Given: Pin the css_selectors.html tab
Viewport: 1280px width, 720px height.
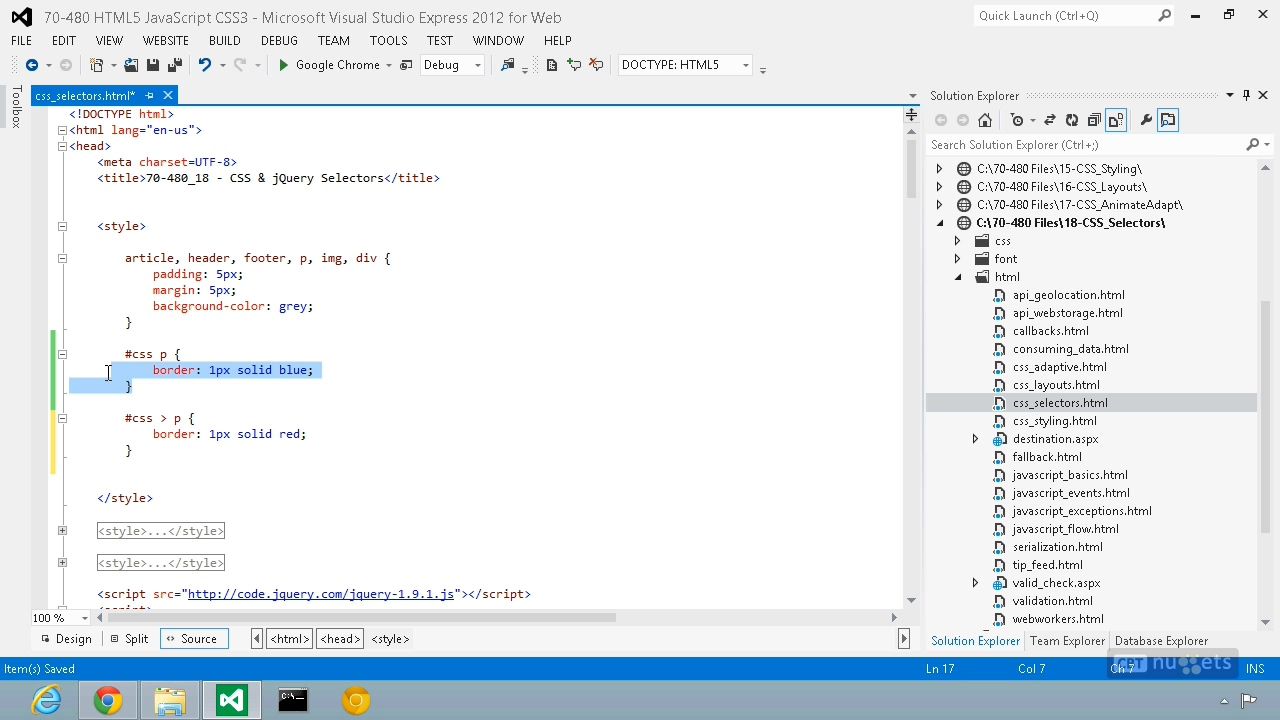Looking at the screenshot, I should pos(149,96).
